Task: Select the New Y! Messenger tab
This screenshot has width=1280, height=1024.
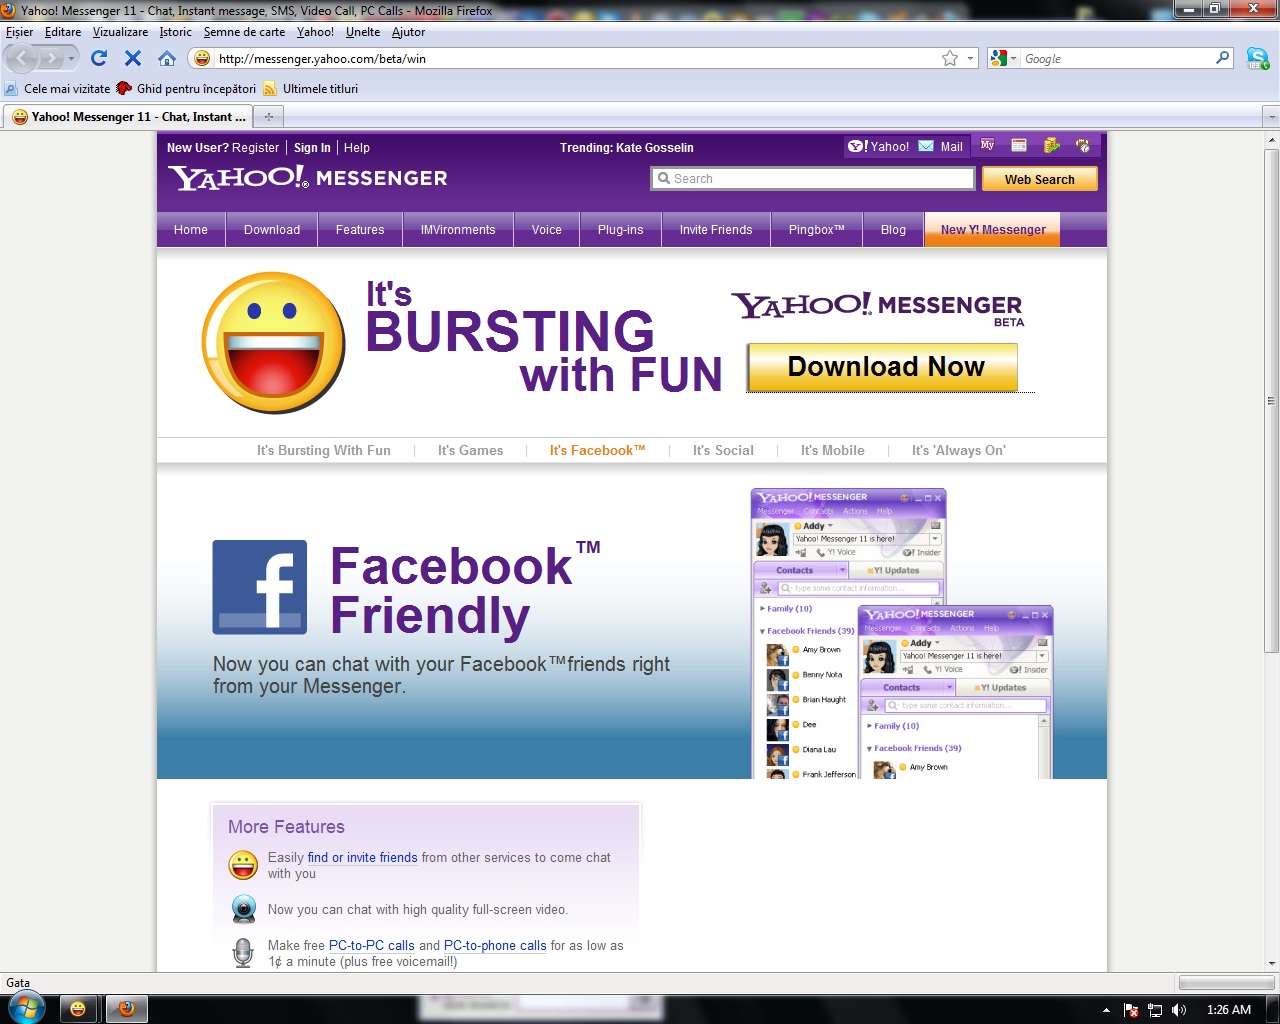Action: [x=993, y=230]
